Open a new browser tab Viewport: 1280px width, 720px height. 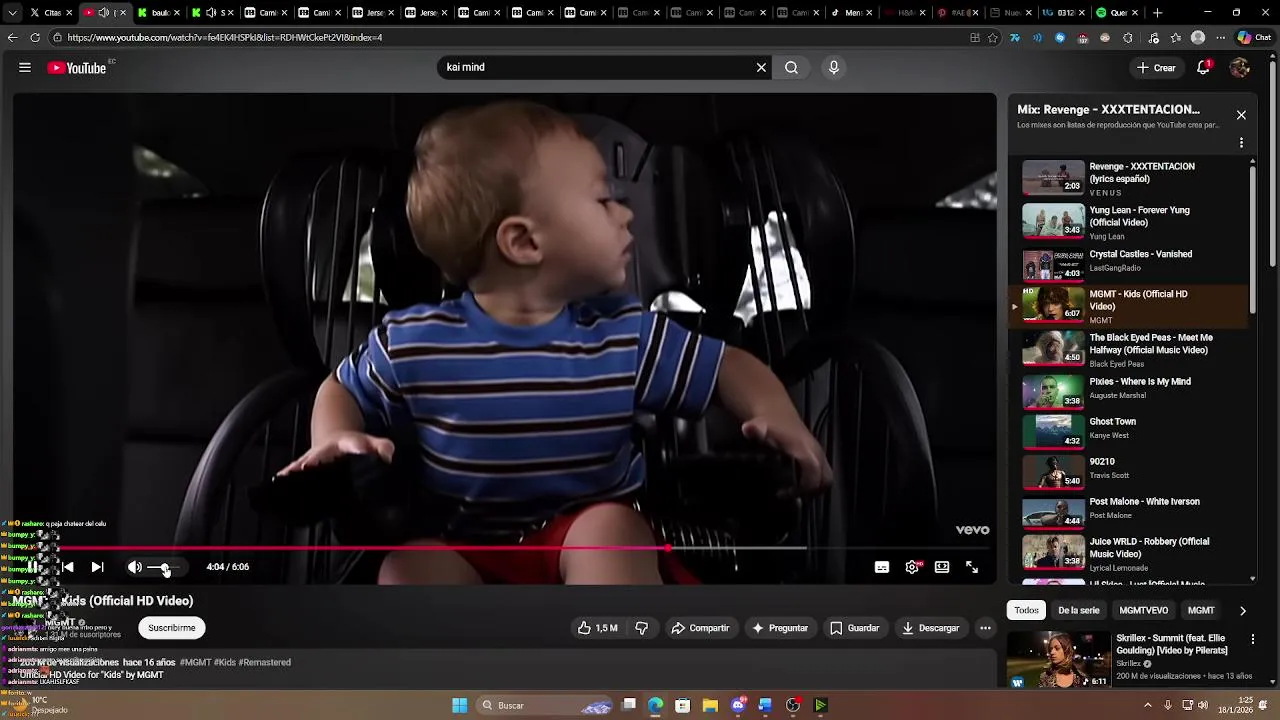tap(1158, 13)
